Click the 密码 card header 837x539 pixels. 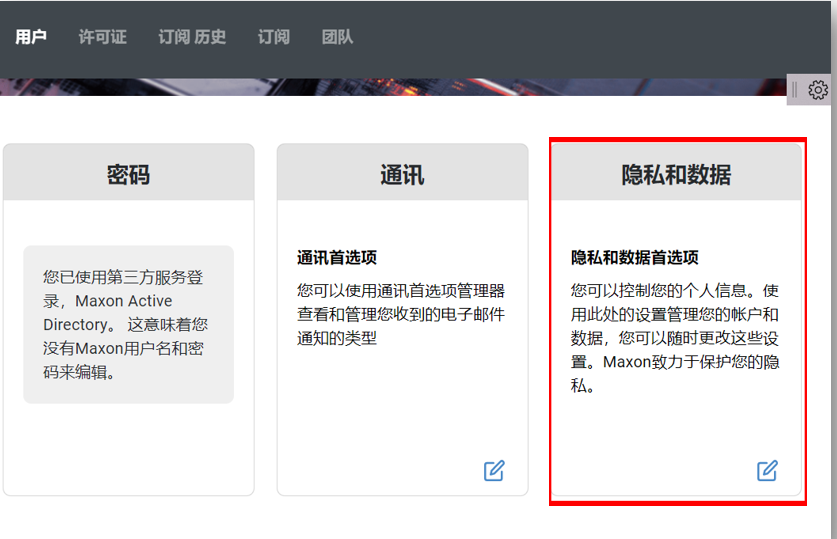pyautogui.click(x=129, y=172)
